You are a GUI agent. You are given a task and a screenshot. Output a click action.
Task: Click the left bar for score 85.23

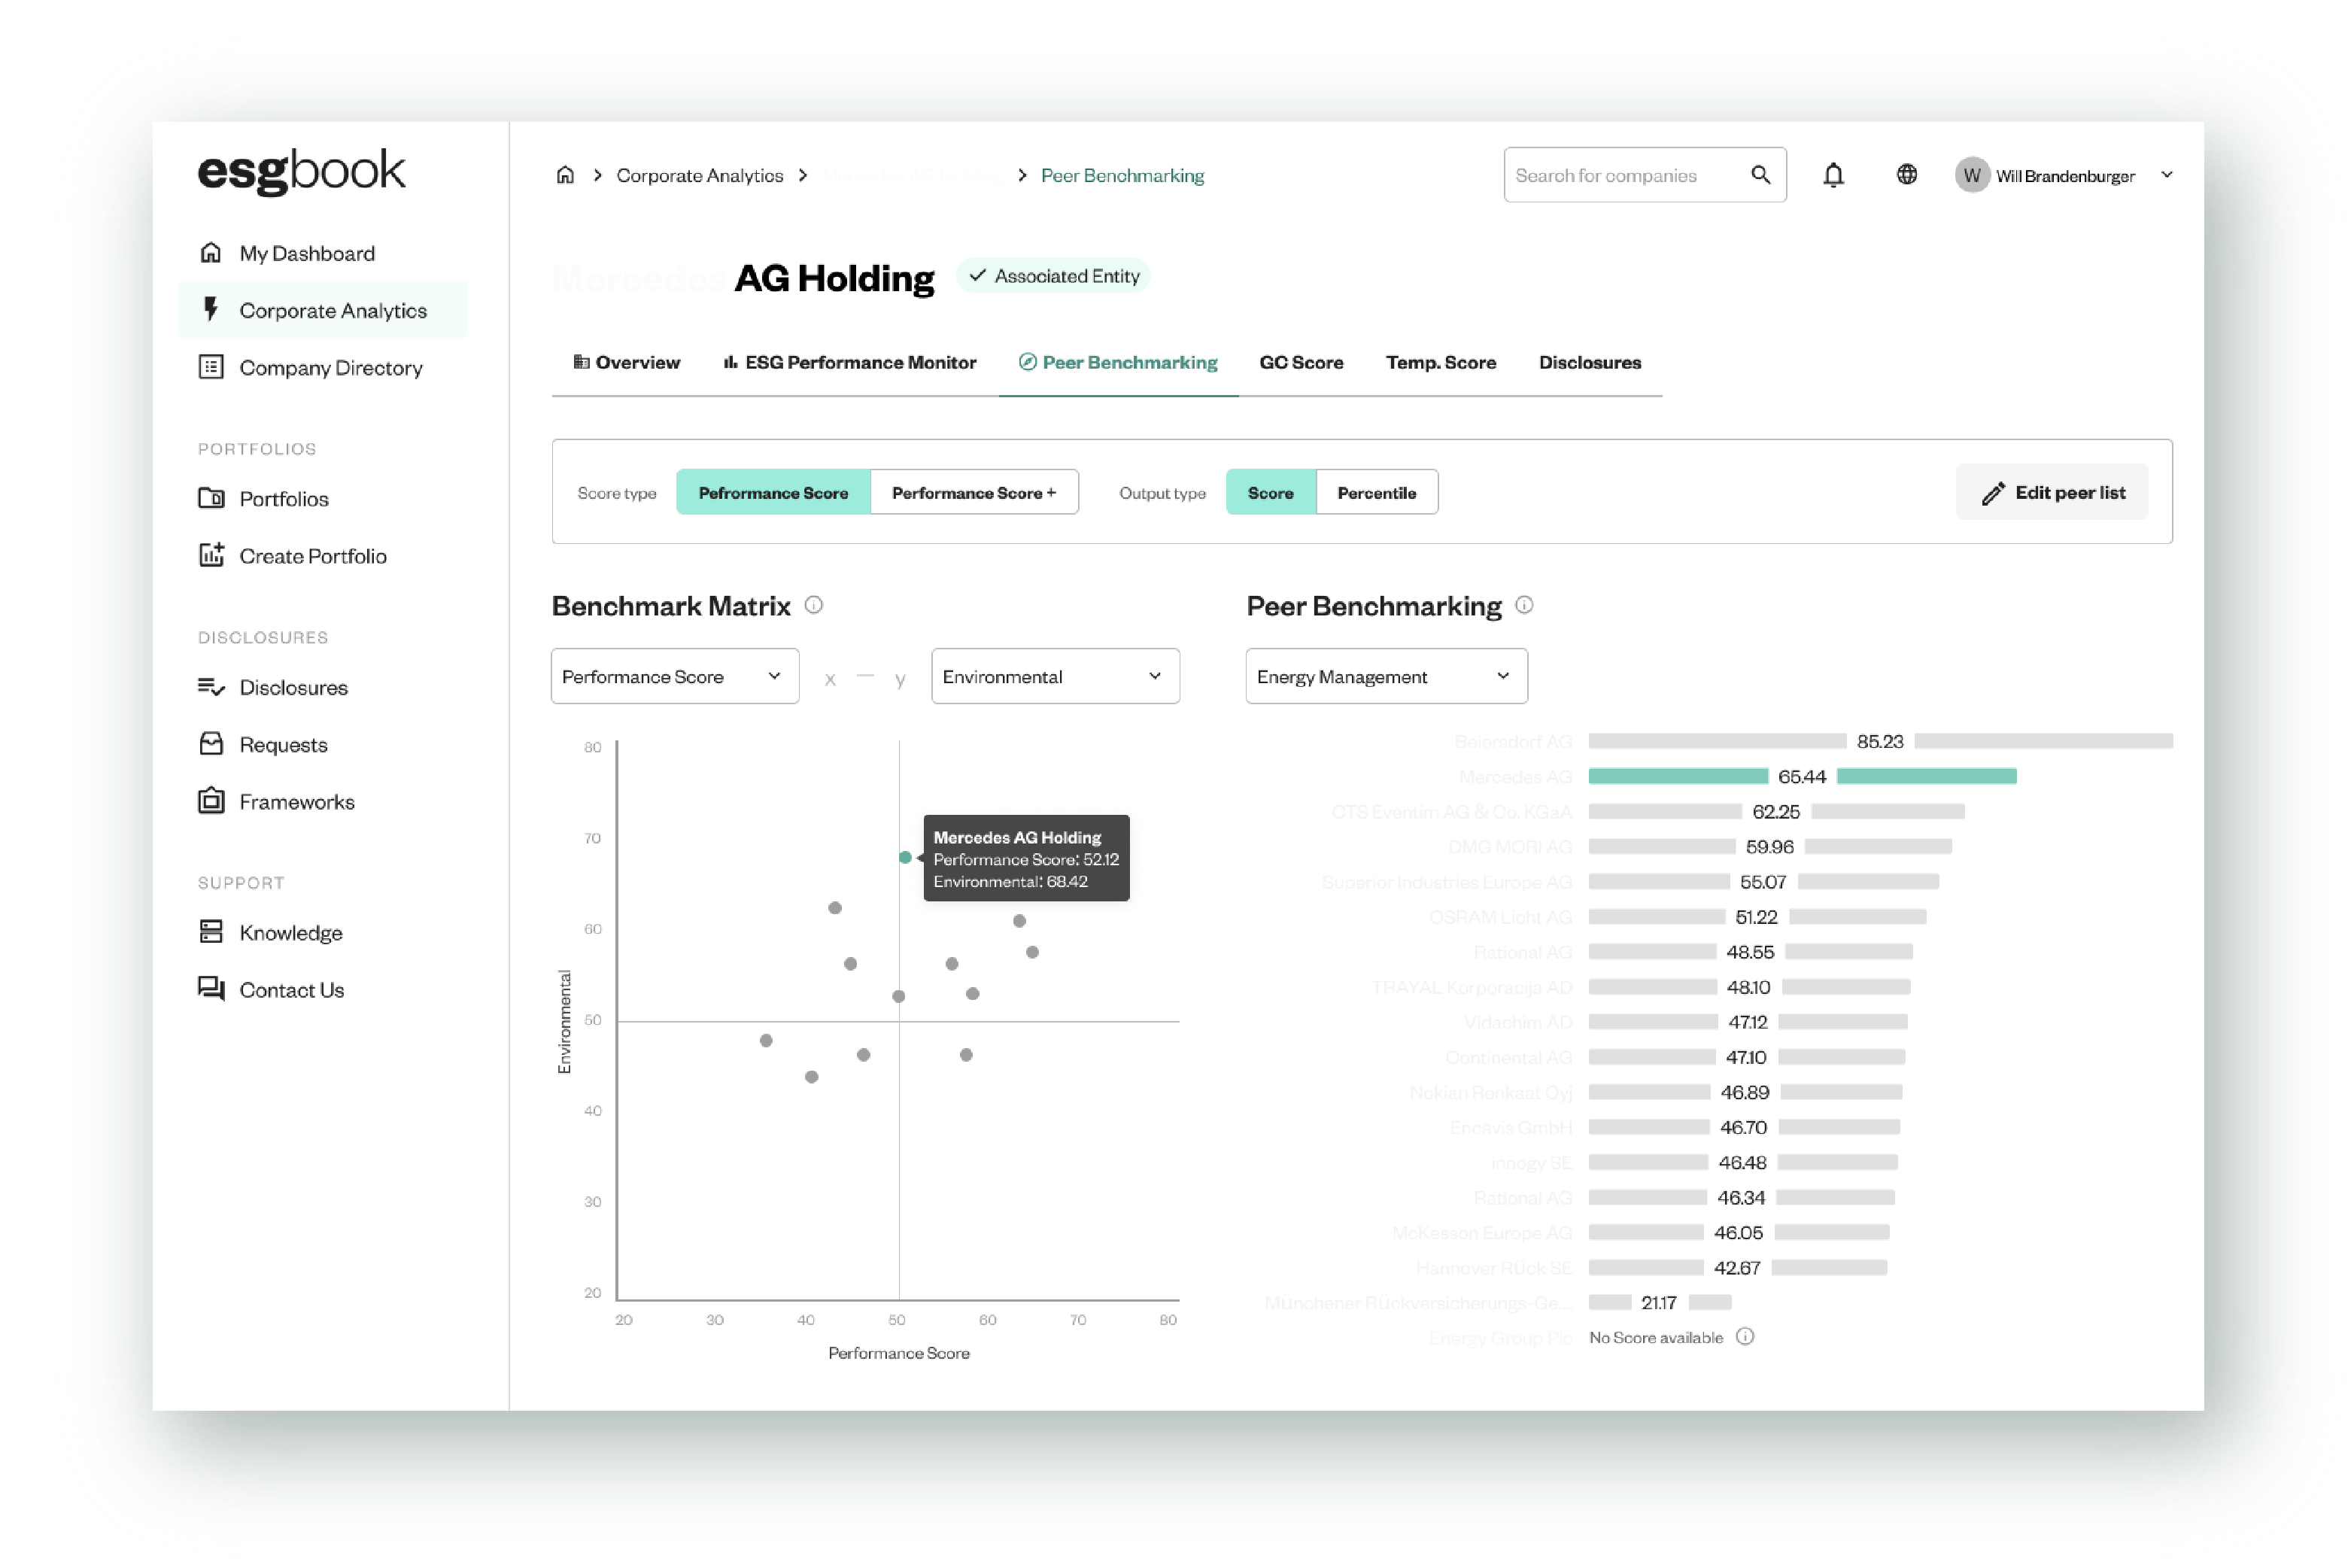tap(1717, 741)
